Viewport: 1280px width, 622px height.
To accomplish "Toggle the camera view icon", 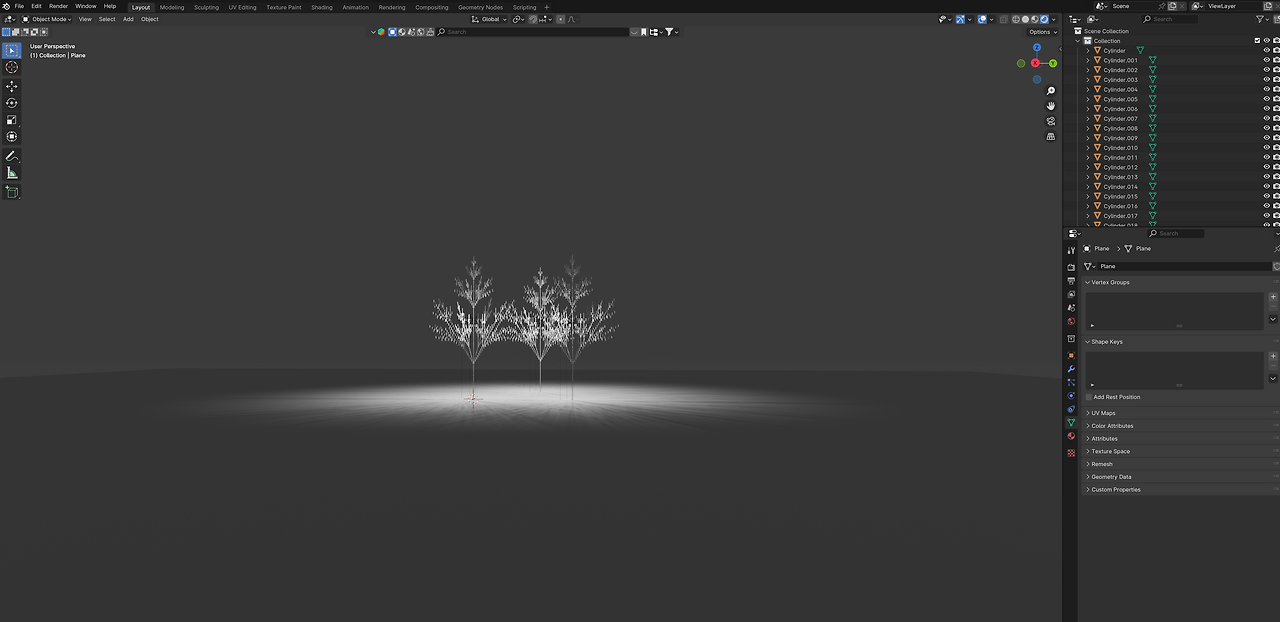I will point(1050,121).
